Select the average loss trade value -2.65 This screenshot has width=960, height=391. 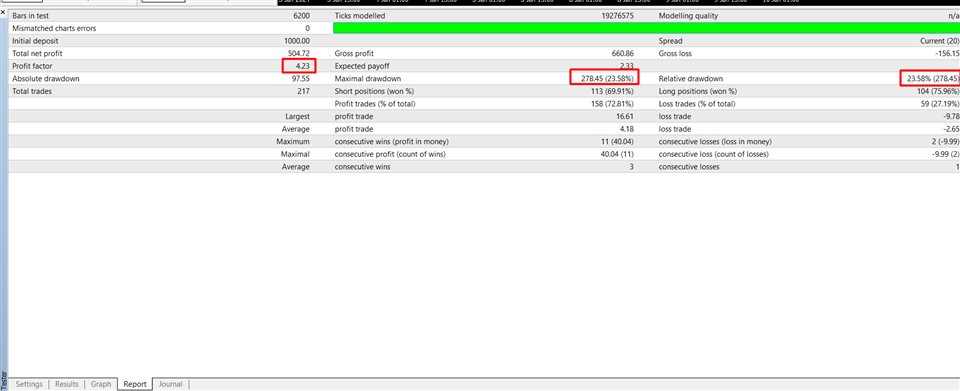click(x=950, y=129)
